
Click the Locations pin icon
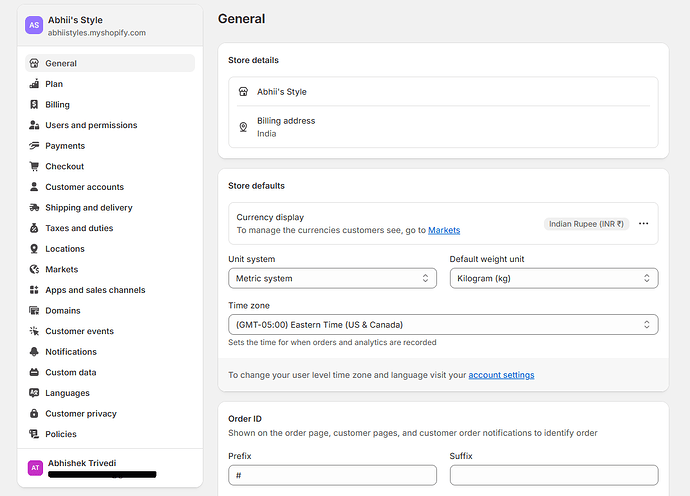click(35, 249)
